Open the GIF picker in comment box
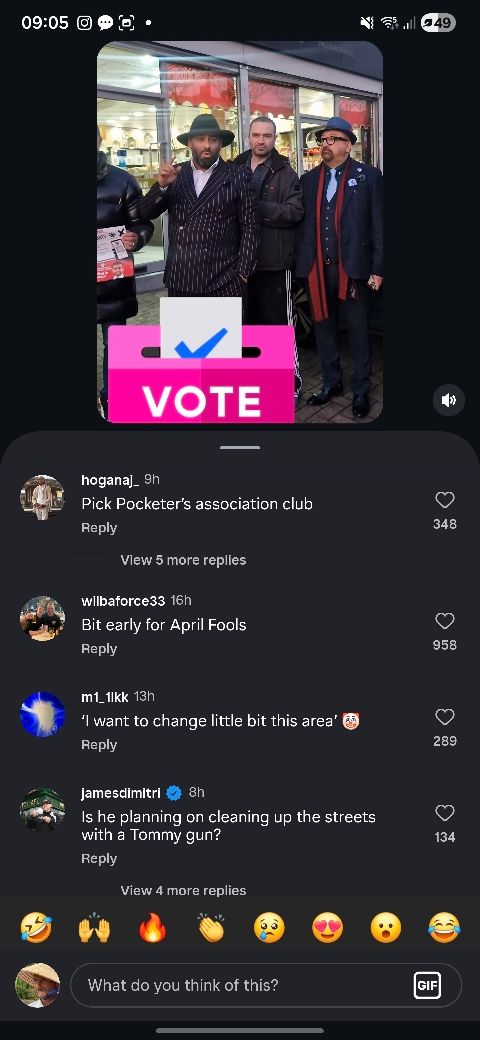Image resolution: width=480 pixels, height=1040 pixels. click(427, 986)
